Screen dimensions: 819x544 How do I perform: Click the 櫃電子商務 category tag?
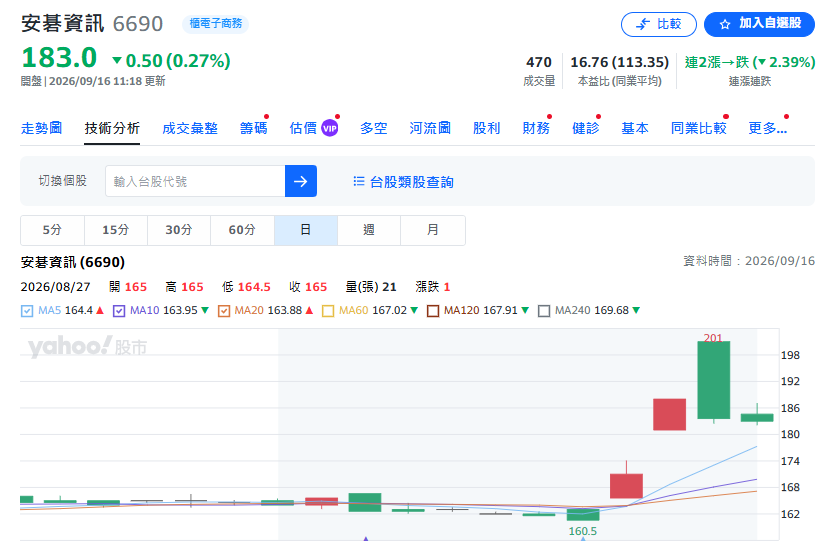tap(215, 23)
